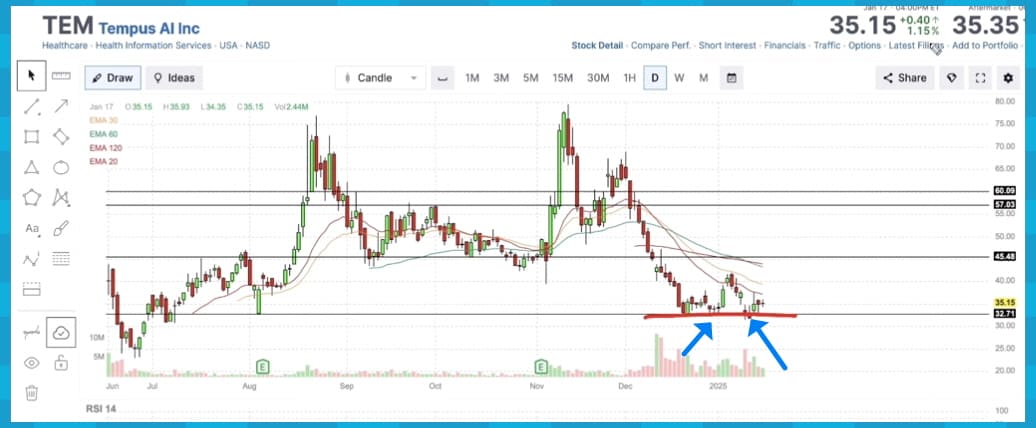Image resolution: width=1036 pixels, height=428 pixels.
Task: Select the ruler measure tool
Action: pos(61,75)
